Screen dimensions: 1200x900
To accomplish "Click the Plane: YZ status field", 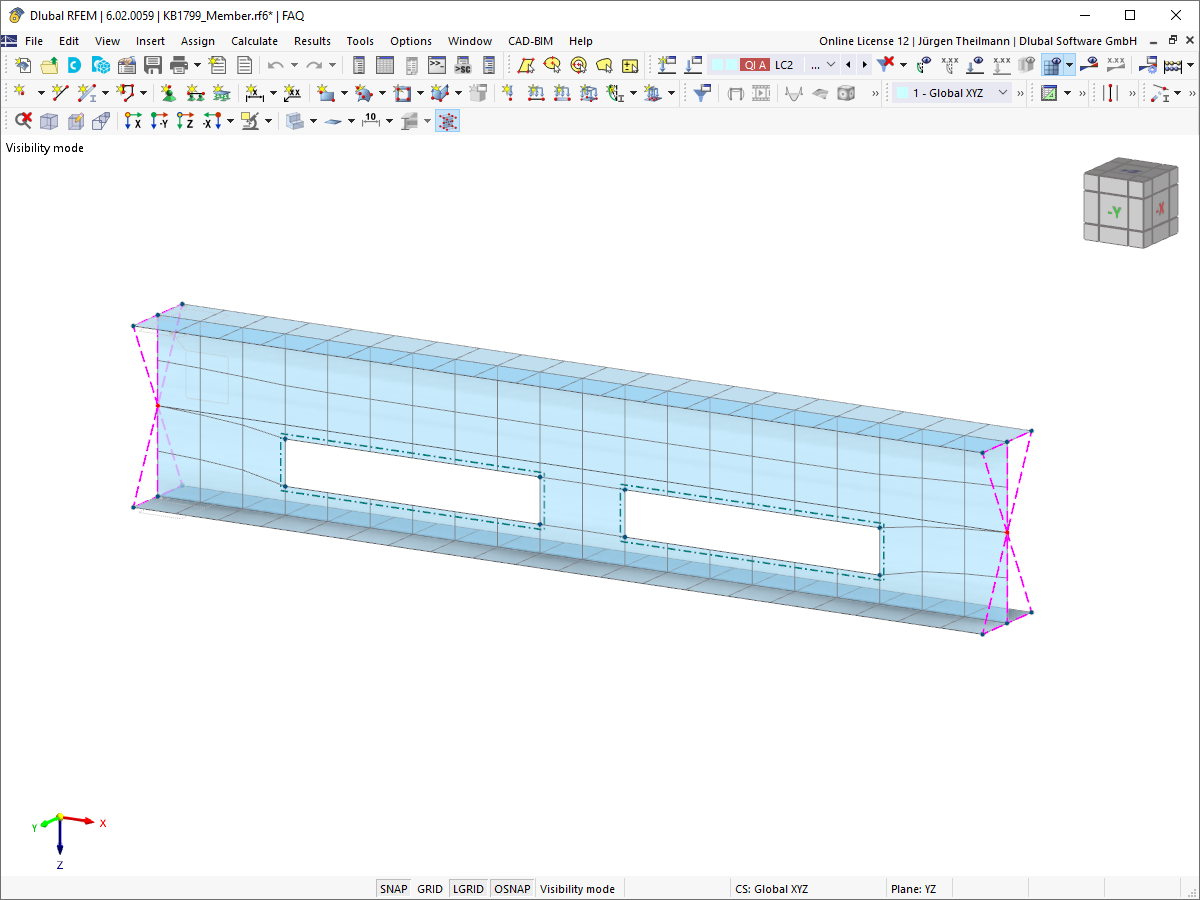I will pos(914,889).
